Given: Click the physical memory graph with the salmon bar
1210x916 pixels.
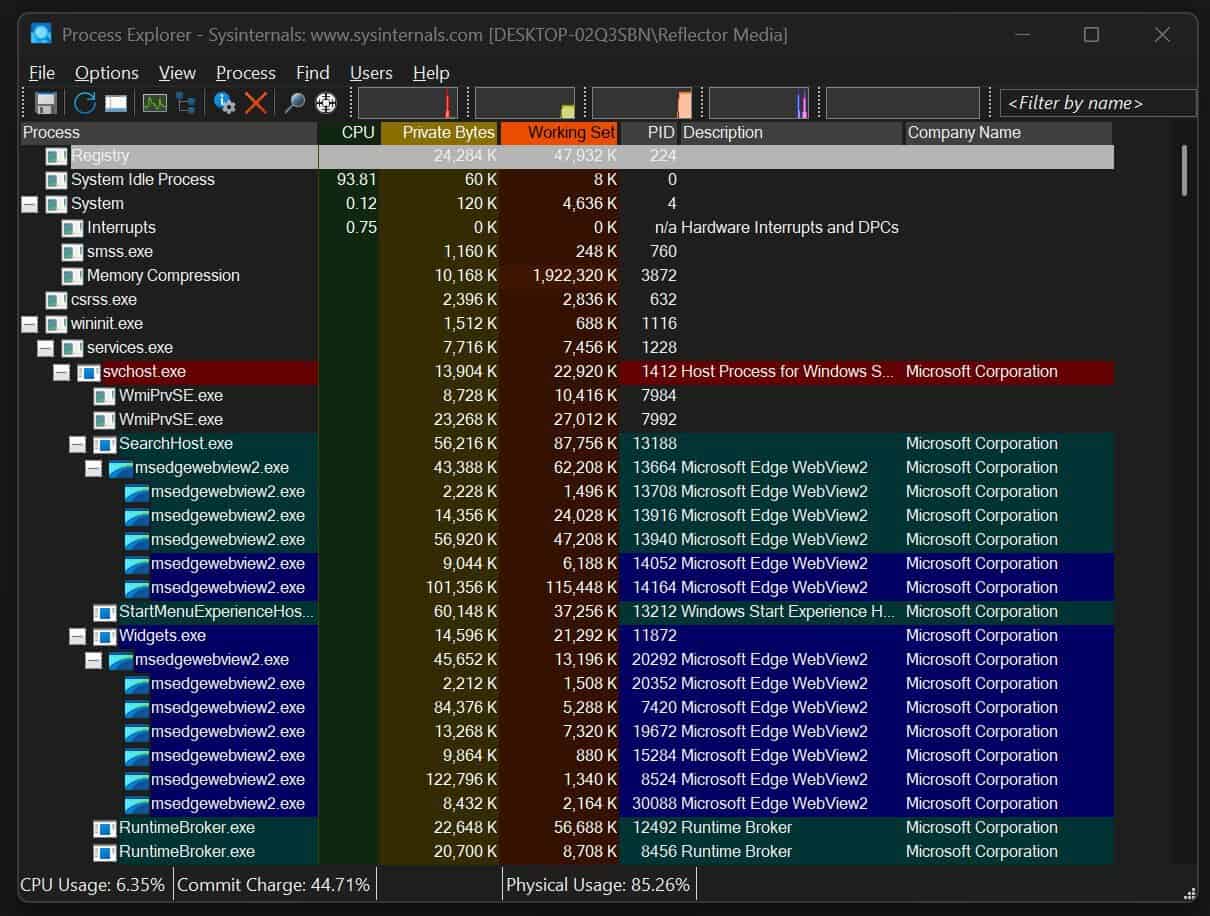Looking at the screenshot, I should tap(642, 103).
